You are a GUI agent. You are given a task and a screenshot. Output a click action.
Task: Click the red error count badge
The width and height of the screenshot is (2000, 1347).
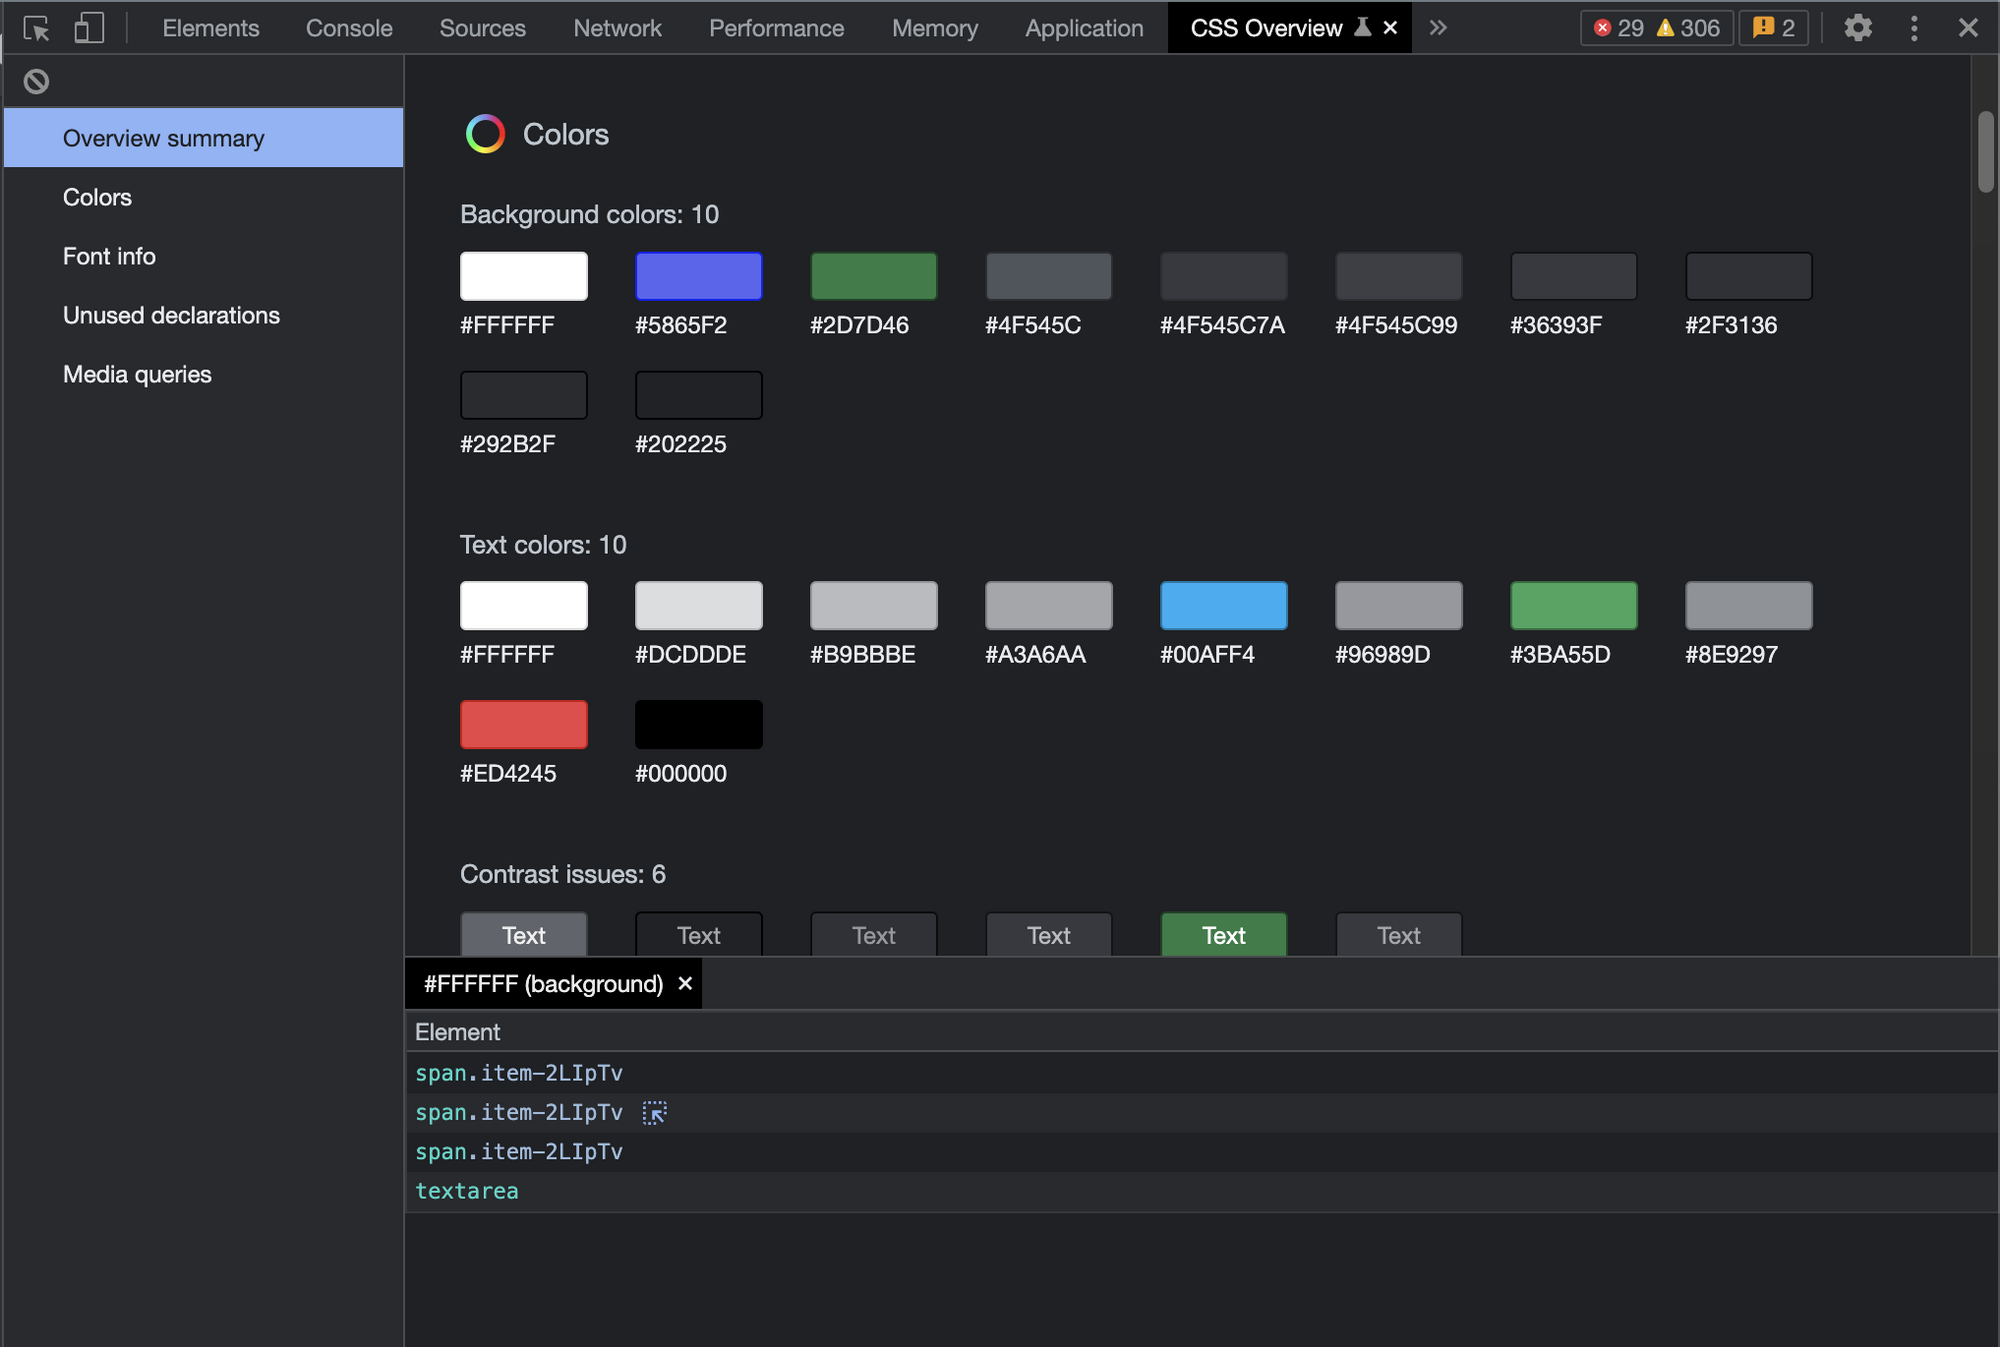point(1618,28)
